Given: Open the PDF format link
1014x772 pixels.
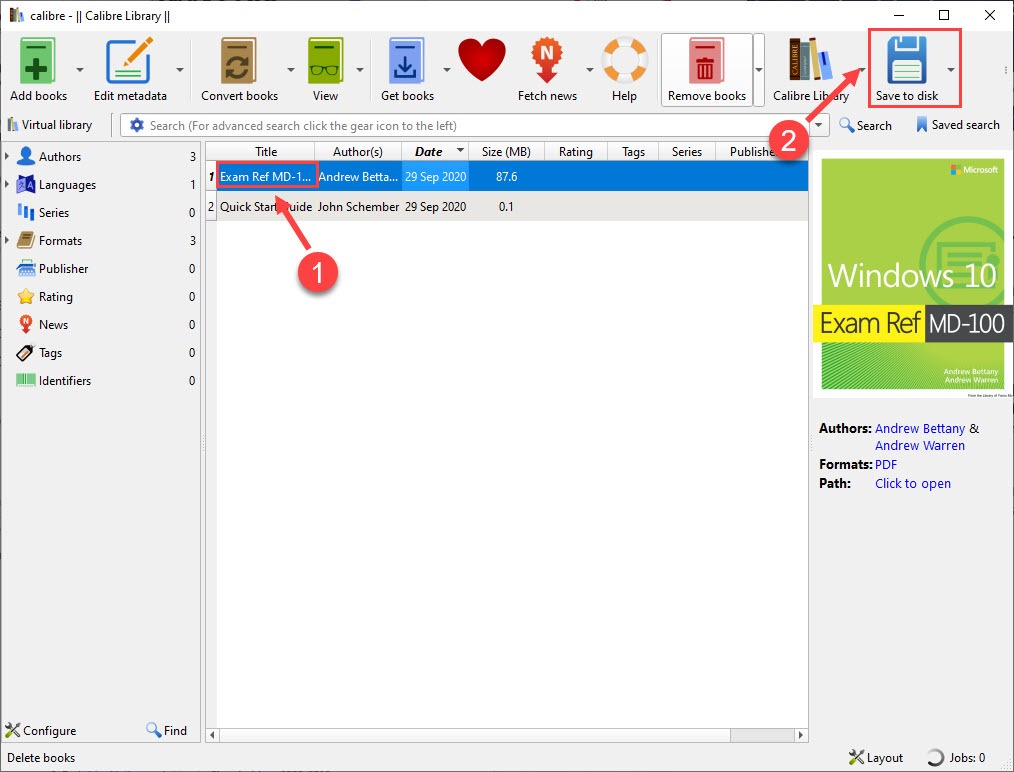Looking at the screenshot, I should click(x=885, y=464).
